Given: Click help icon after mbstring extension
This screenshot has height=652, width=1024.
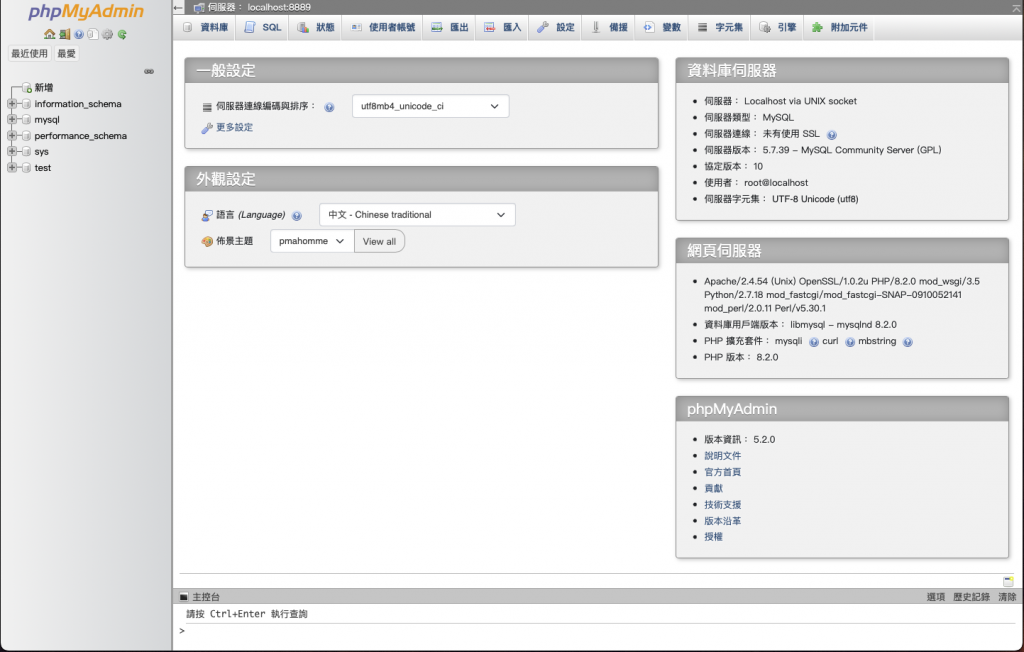Looking at the screenshot, I should (x=907, y=342).
